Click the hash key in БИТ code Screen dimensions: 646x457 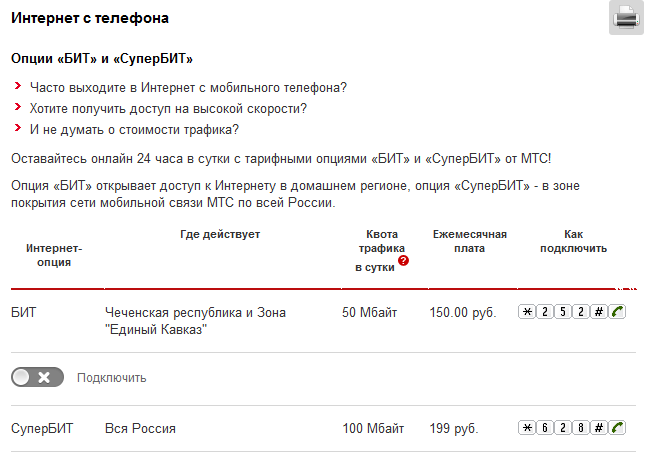coord(599,312)
